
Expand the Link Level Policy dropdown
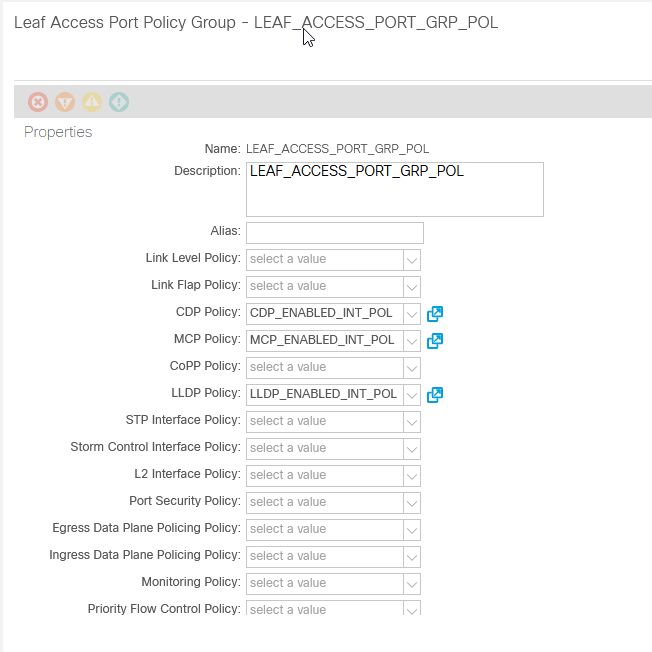[x=411, y=260]
